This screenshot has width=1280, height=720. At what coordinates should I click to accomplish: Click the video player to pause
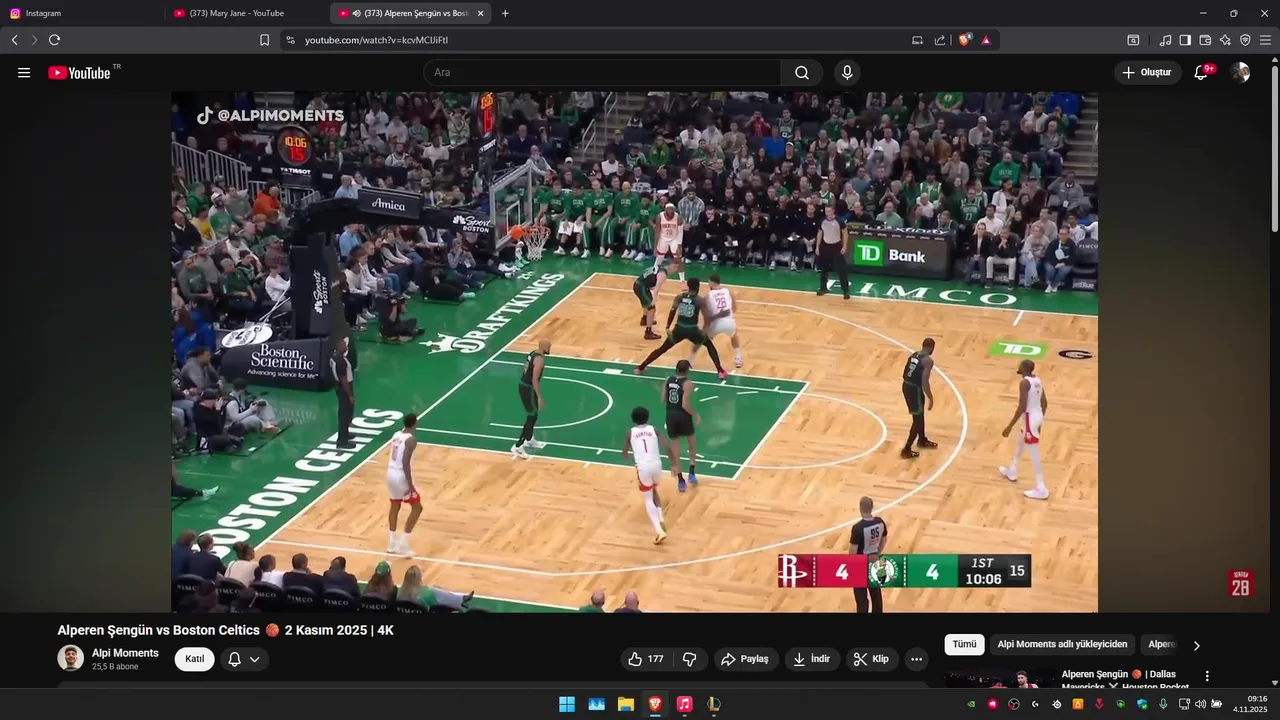click(x=634, y=352)
